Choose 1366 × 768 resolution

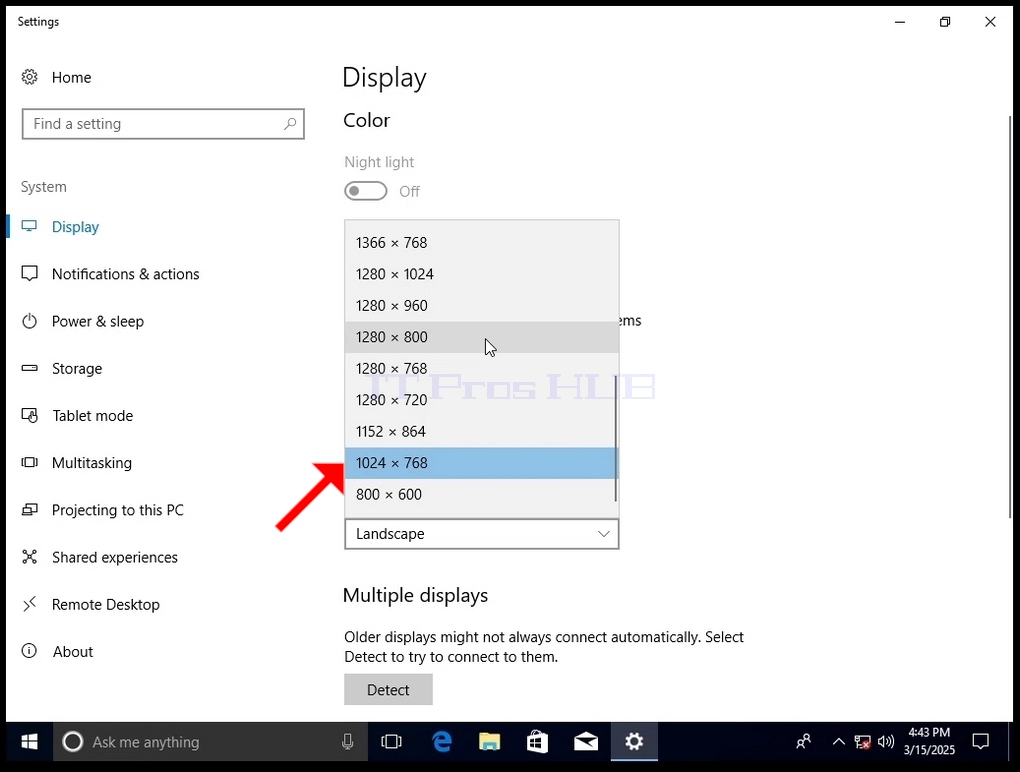coord(481,243)
